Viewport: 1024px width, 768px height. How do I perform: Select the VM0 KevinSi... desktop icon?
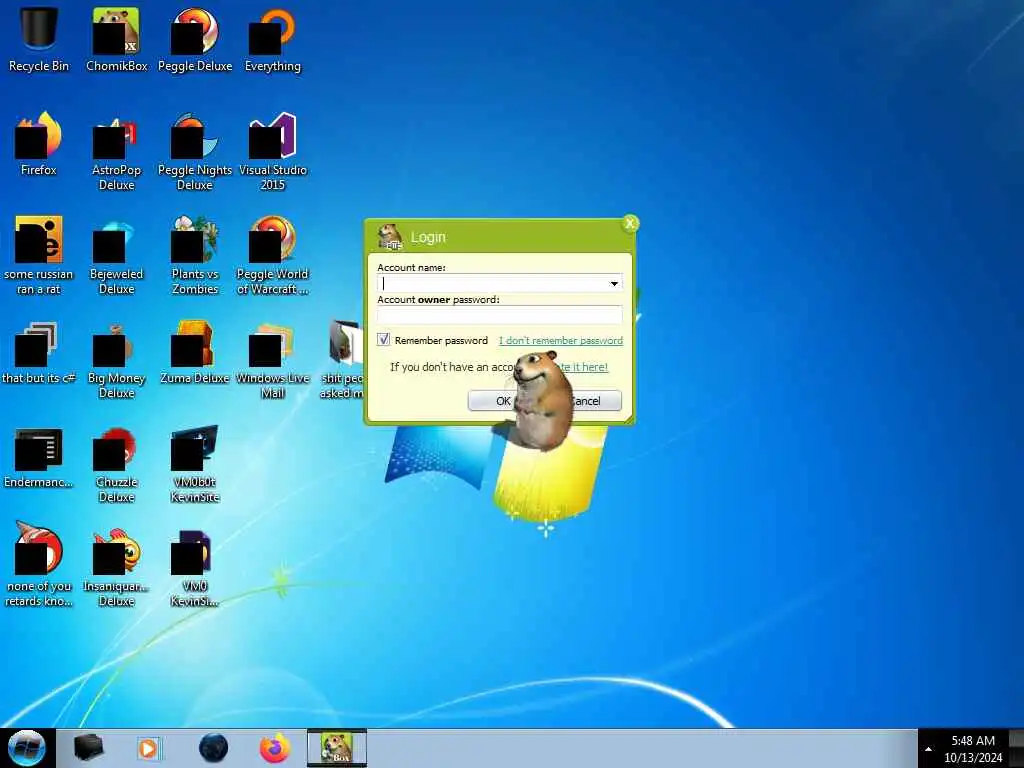pos(195,567)
